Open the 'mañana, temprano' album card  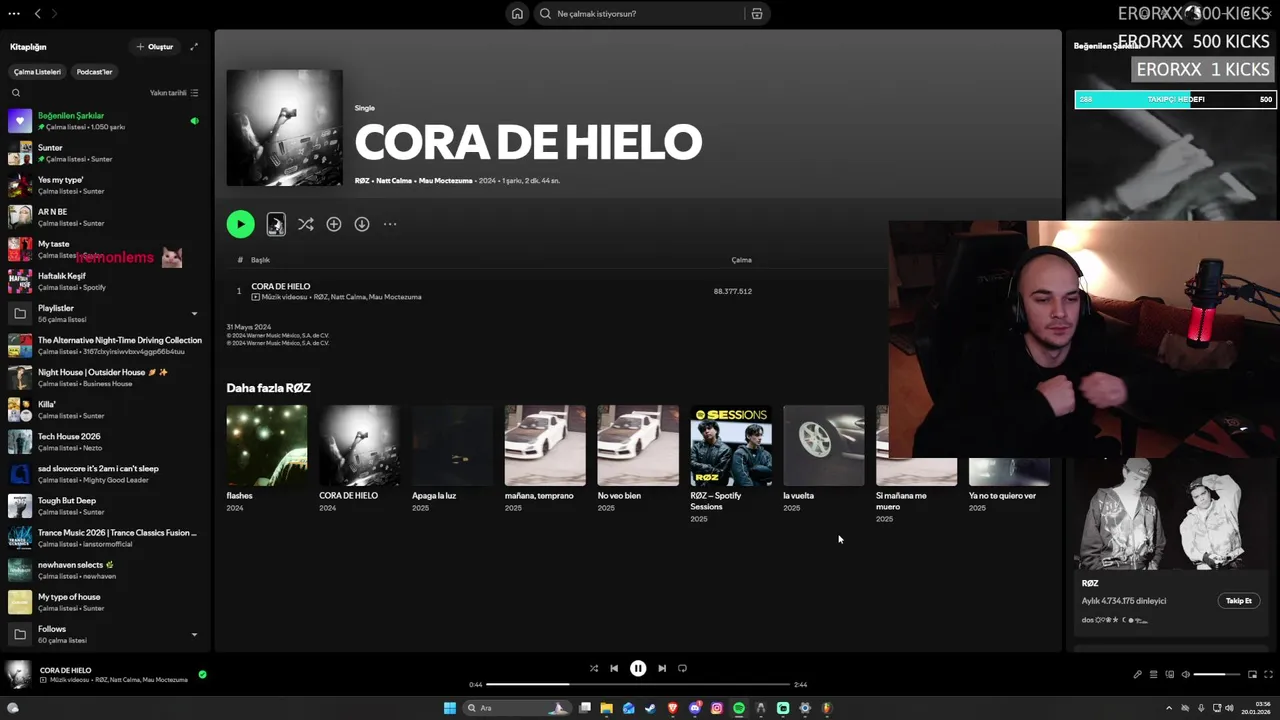[545, 459]
